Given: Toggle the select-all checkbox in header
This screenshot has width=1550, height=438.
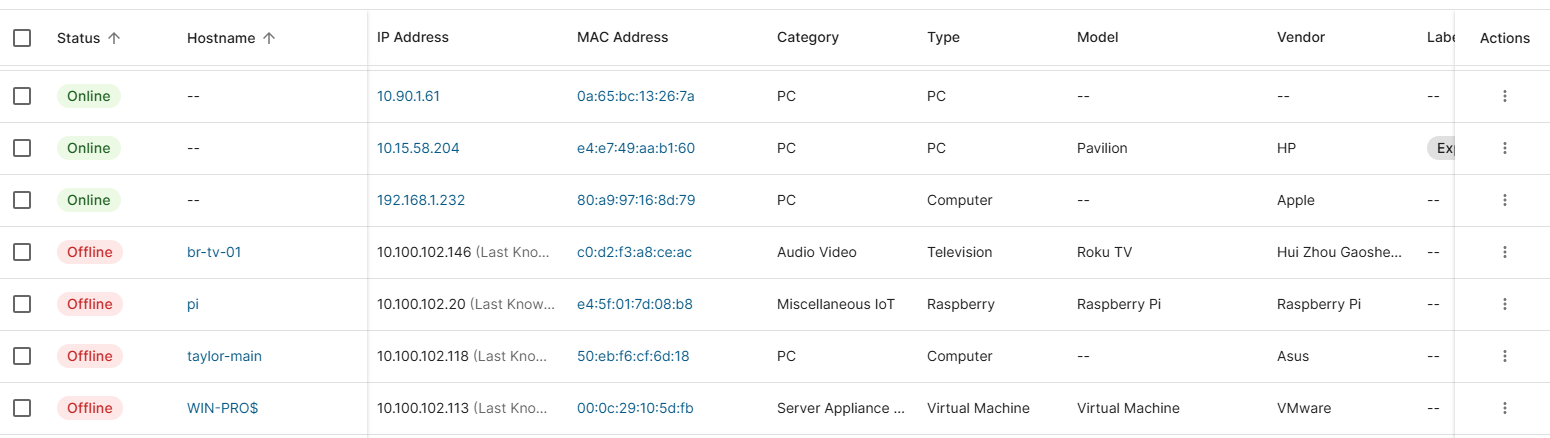Looking at the screenshot, I should [22, 38].
